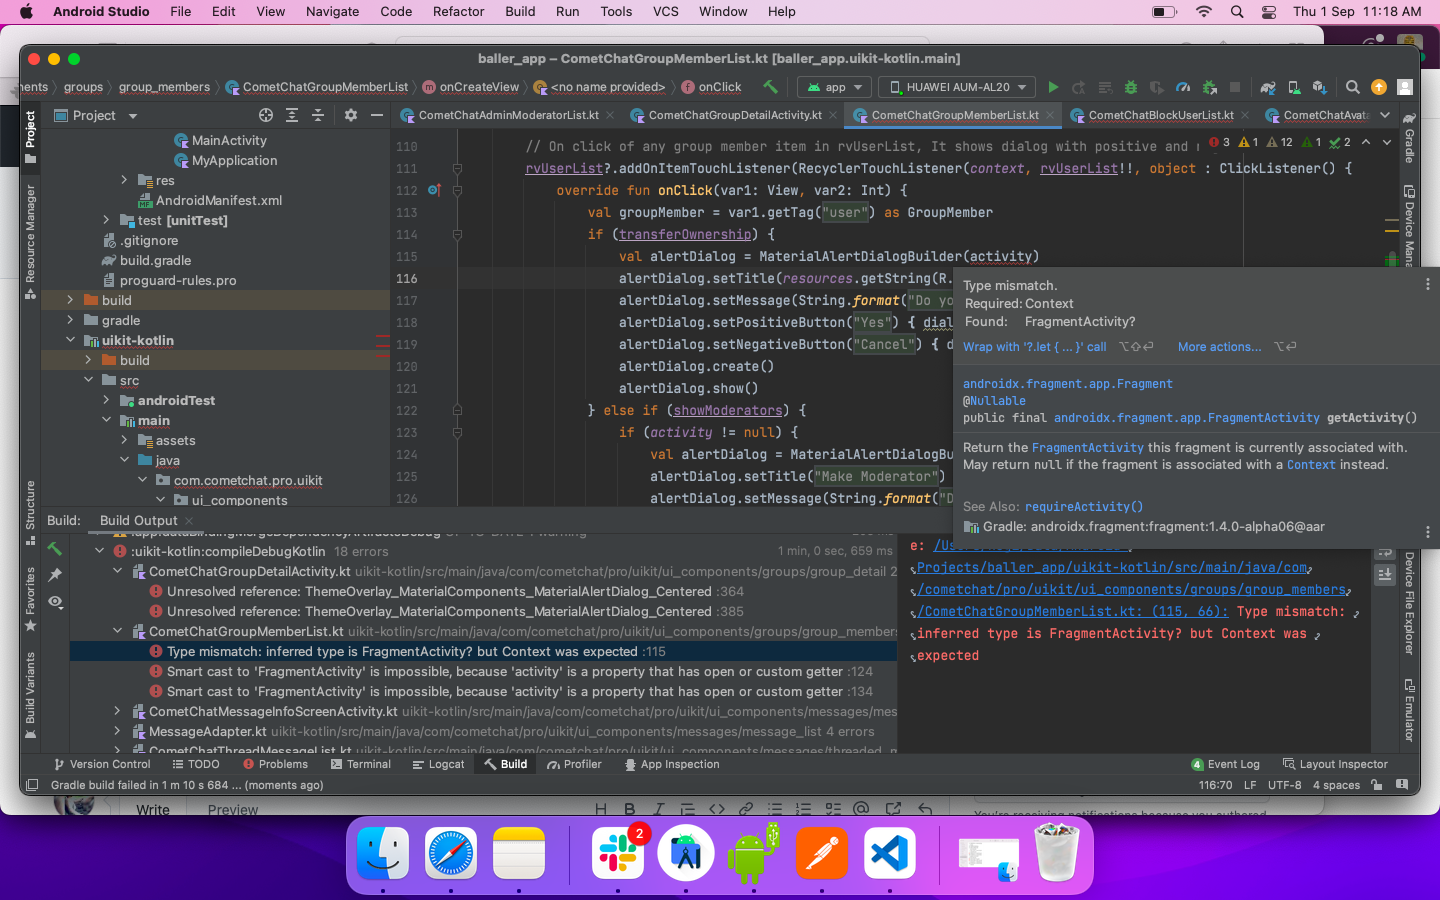Viewport: 1440px width, 900px height.
Task: Click the onCreateView breadcrumb item
Action: (470, 87)
